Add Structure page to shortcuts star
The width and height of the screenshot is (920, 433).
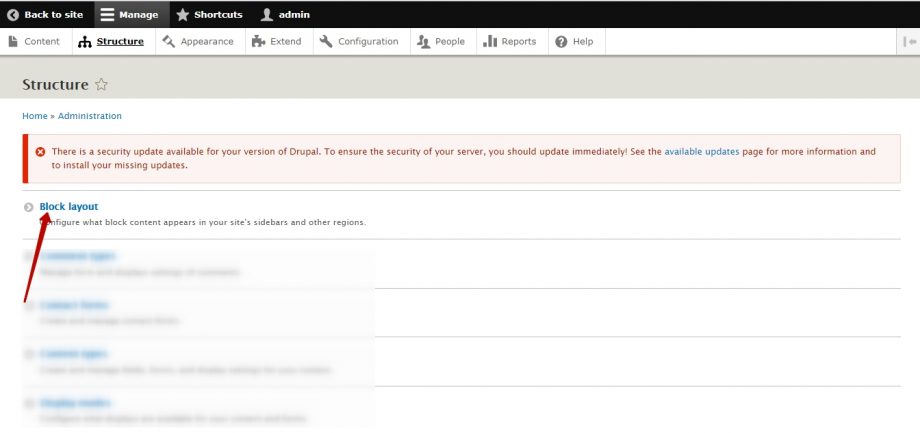101,85
